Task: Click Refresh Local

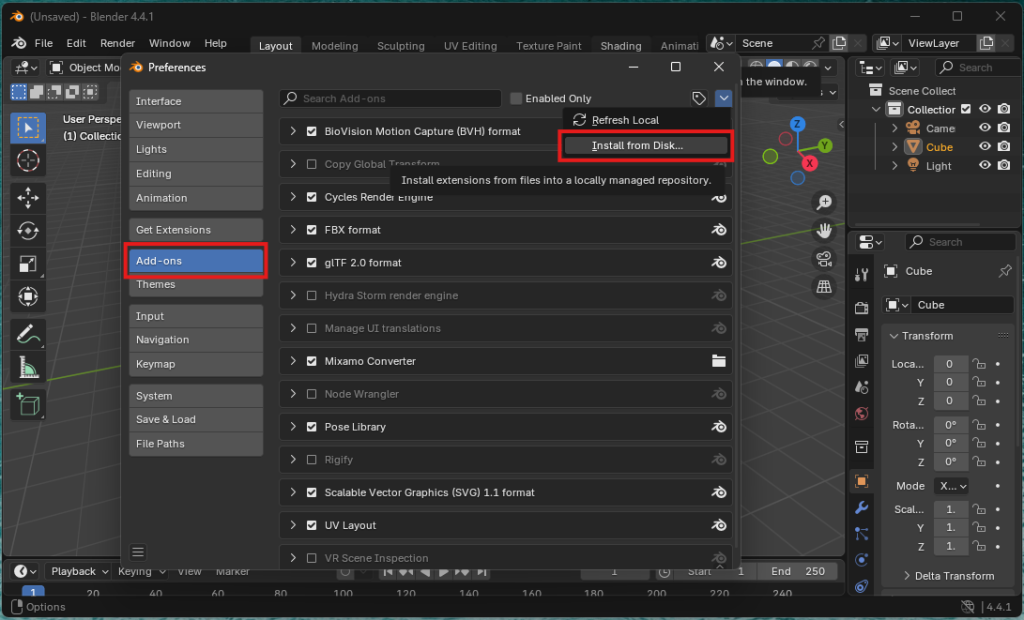Action: pyautogui.click(x=646, y=120)
